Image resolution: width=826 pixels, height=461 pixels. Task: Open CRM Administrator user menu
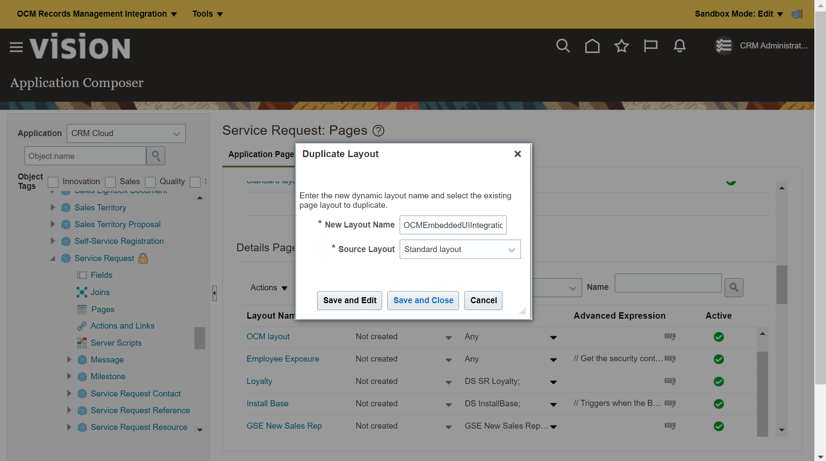click(761, 46)
